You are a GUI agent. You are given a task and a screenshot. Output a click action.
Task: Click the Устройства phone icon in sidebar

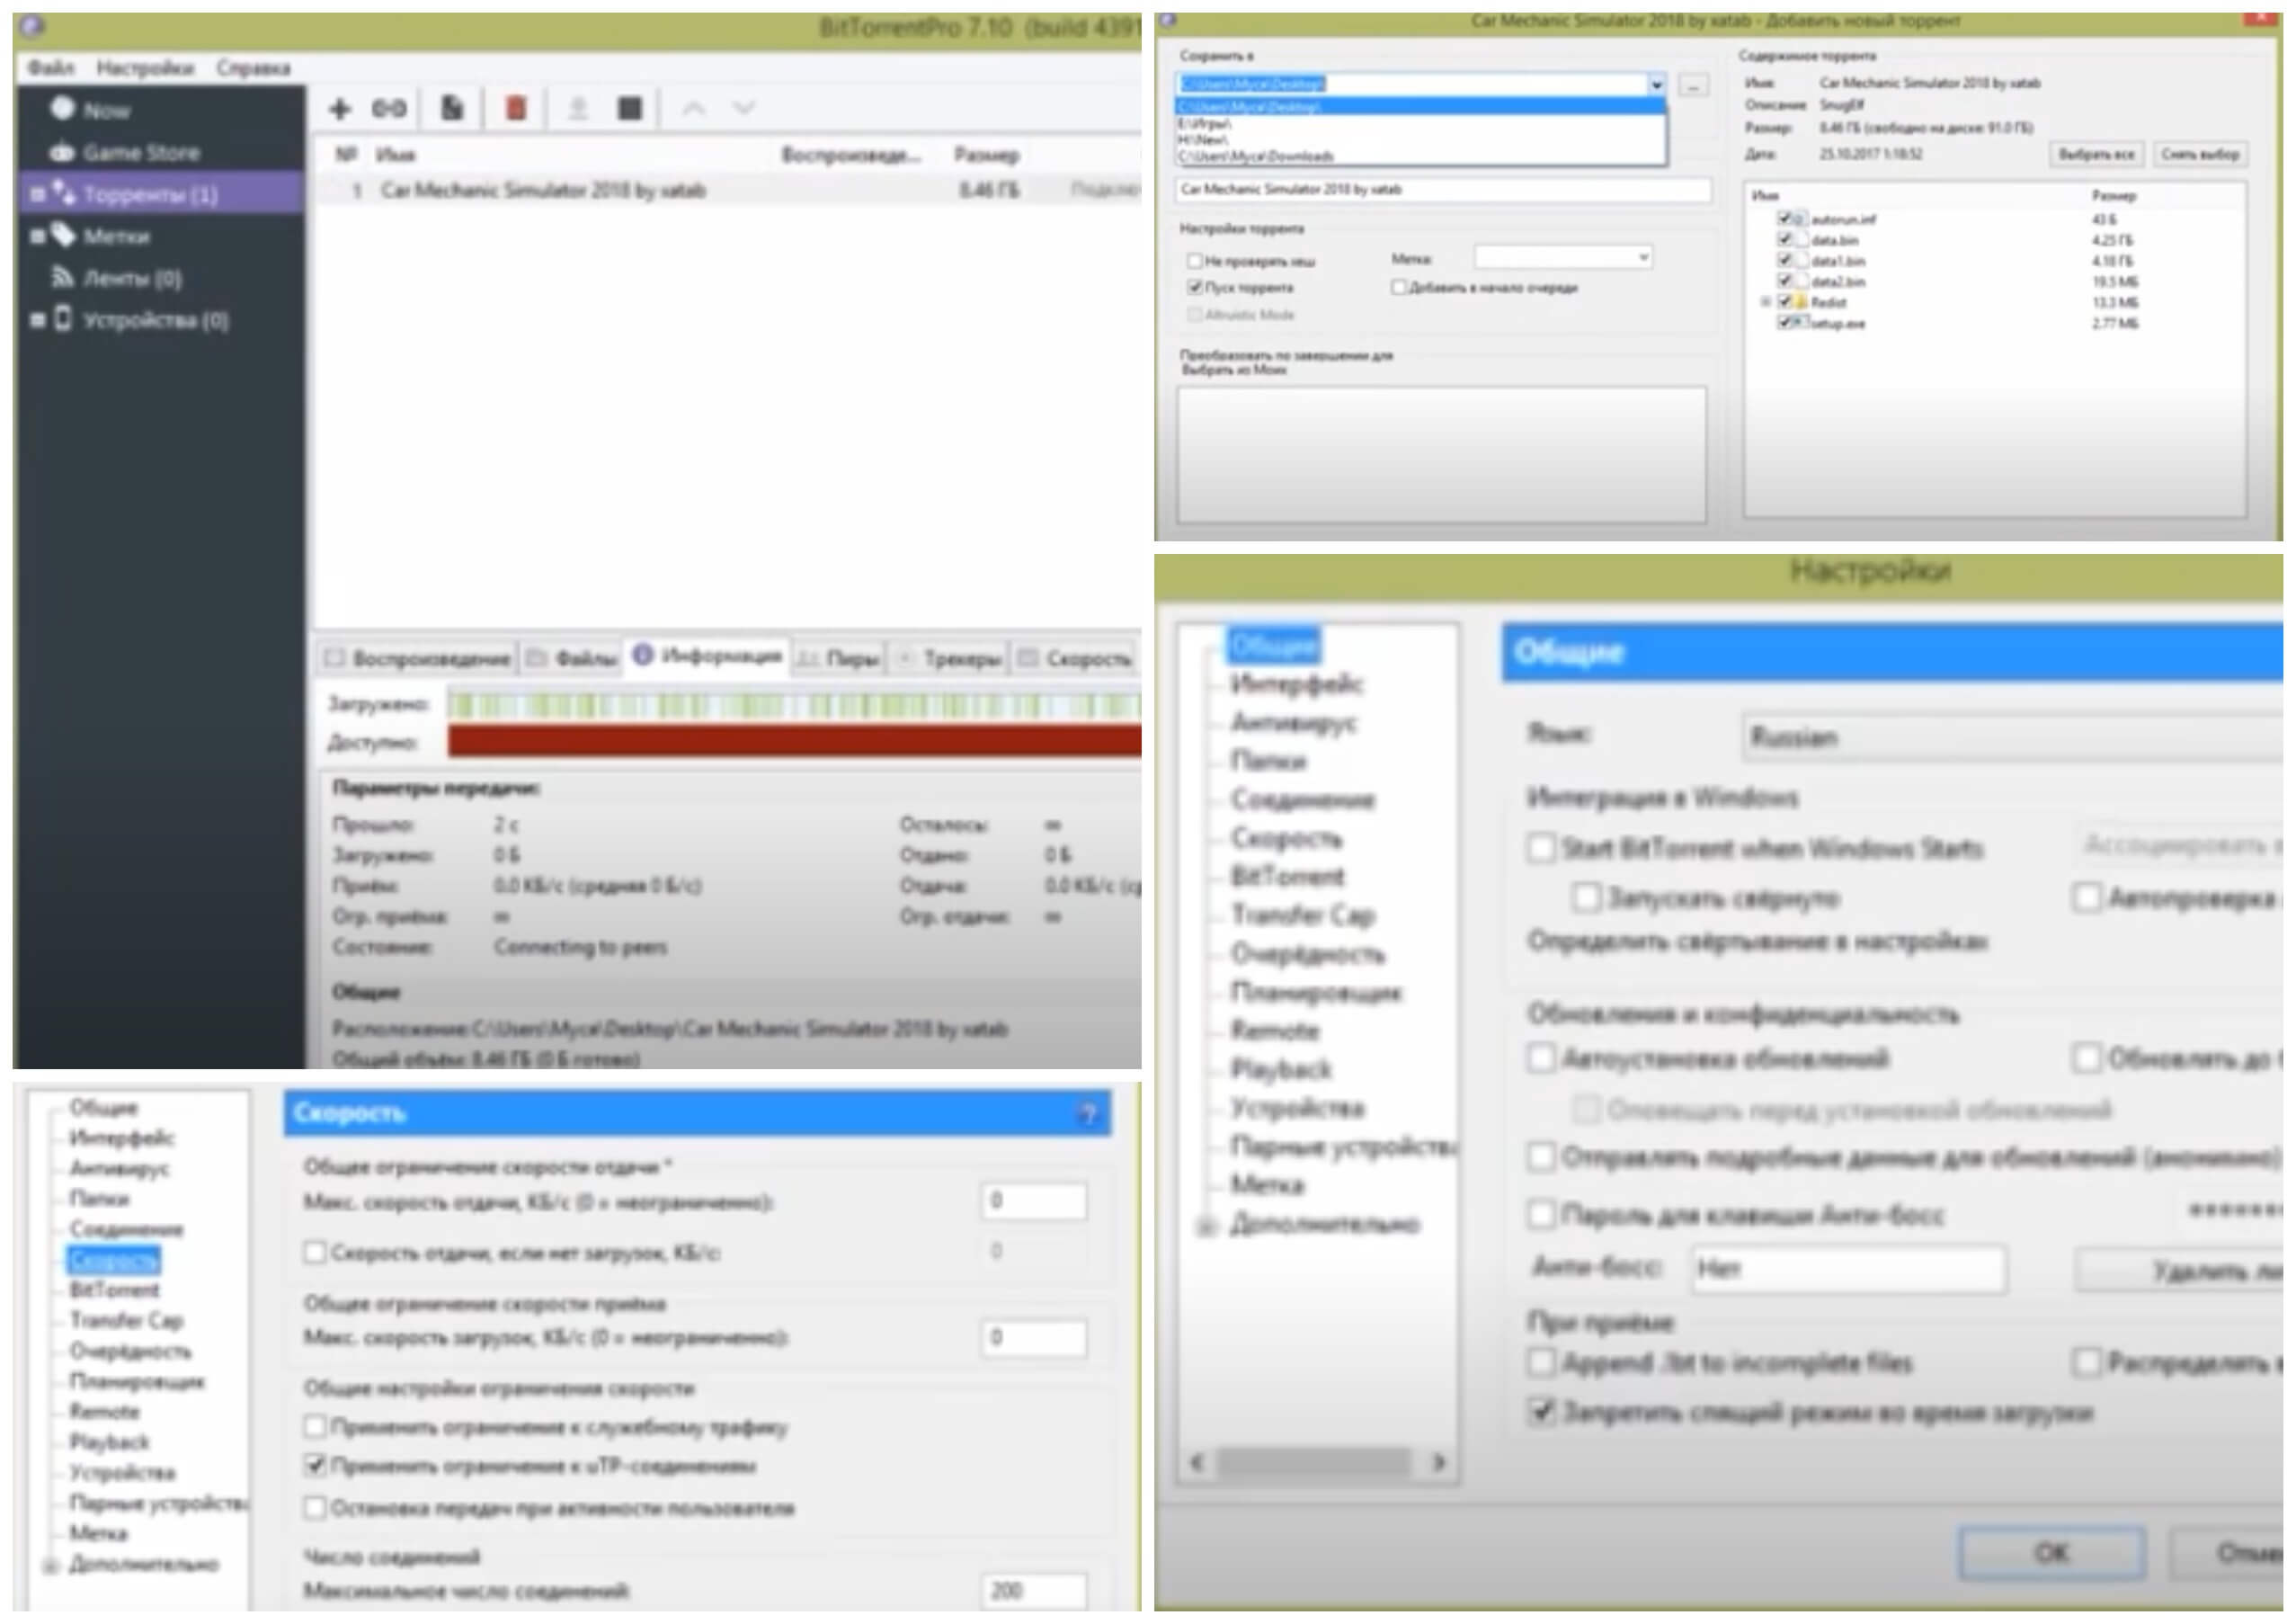coord(63,319)
